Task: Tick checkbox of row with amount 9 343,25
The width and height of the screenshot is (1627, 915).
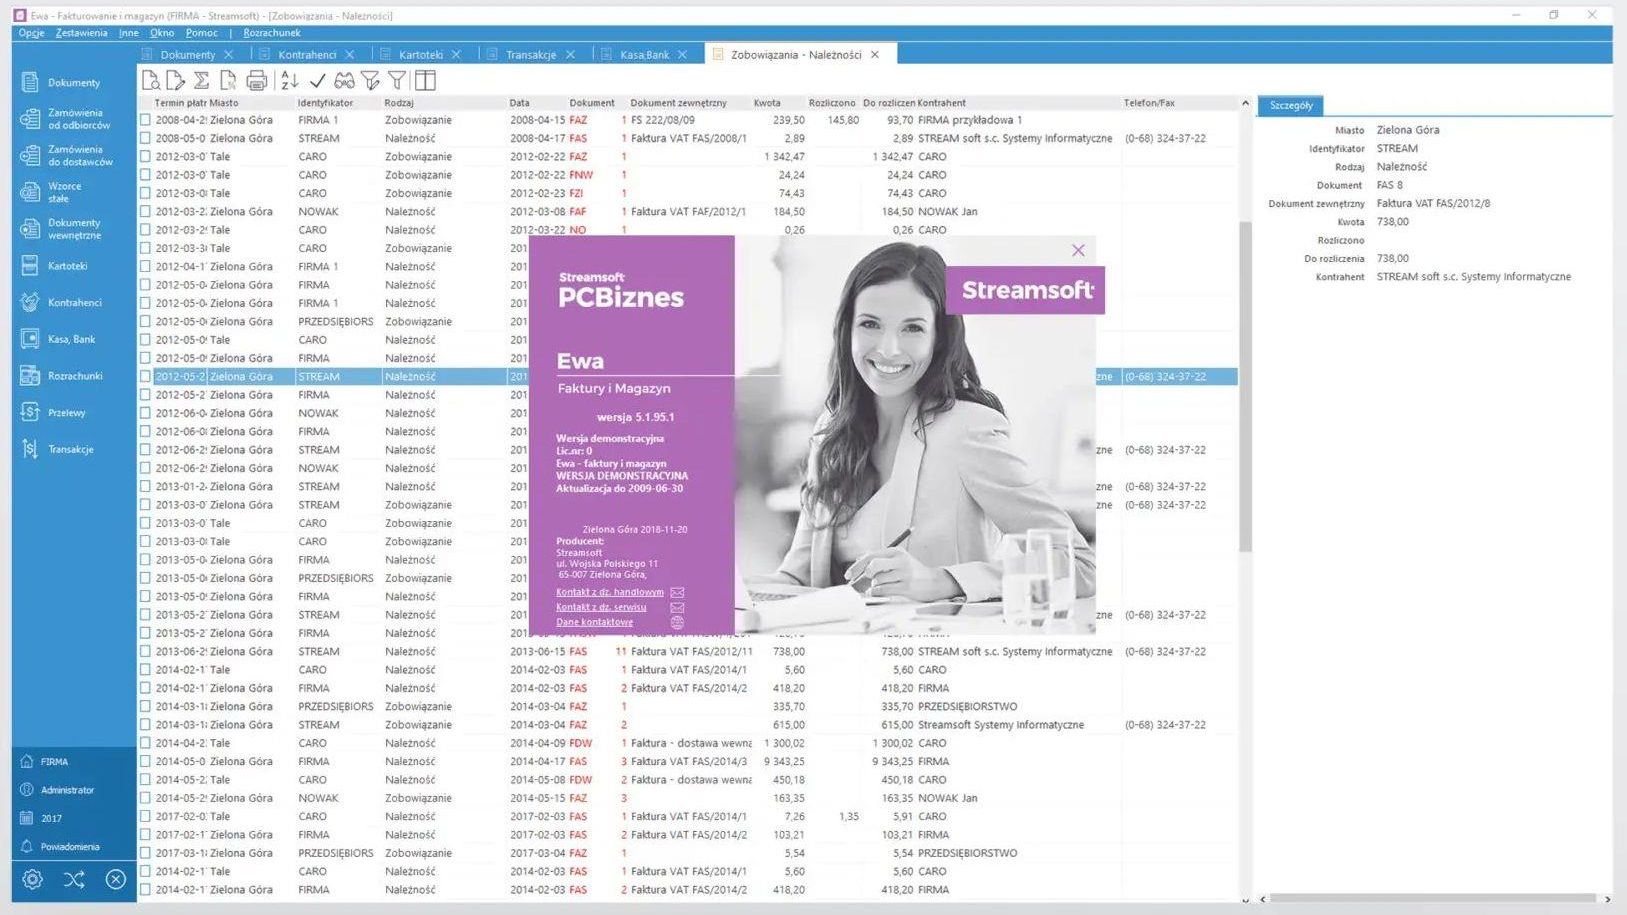Action: (146, 762)
